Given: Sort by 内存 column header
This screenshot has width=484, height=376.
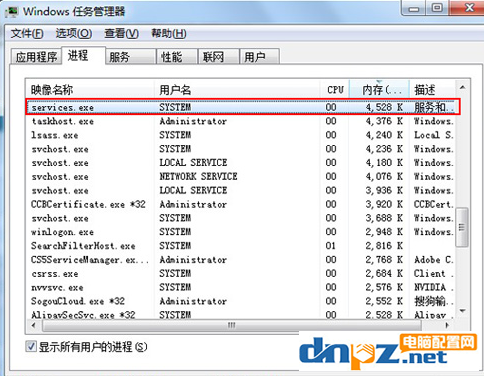Looking at the screenshot, I should (379, 90).
